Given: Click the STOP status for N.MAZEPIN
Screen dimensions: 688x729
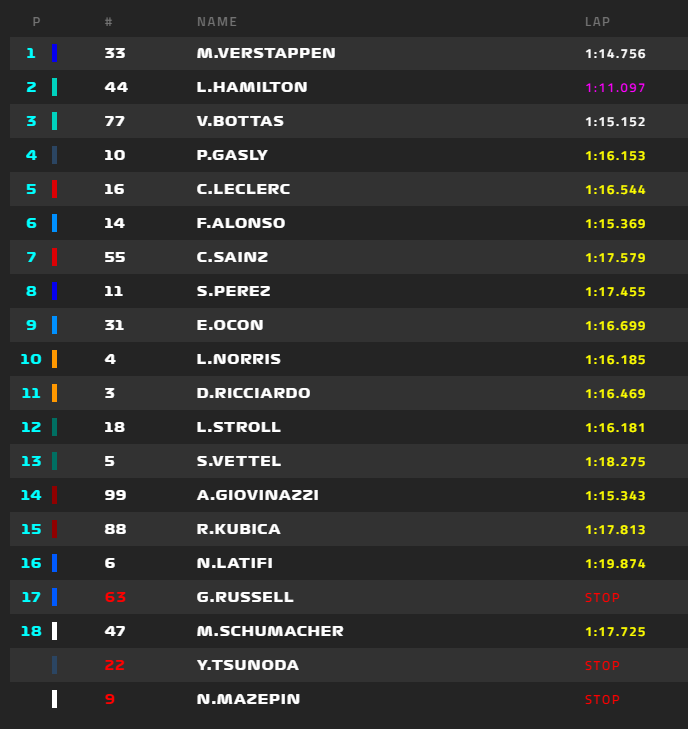Looking at the screenshot, I should 602,699.
